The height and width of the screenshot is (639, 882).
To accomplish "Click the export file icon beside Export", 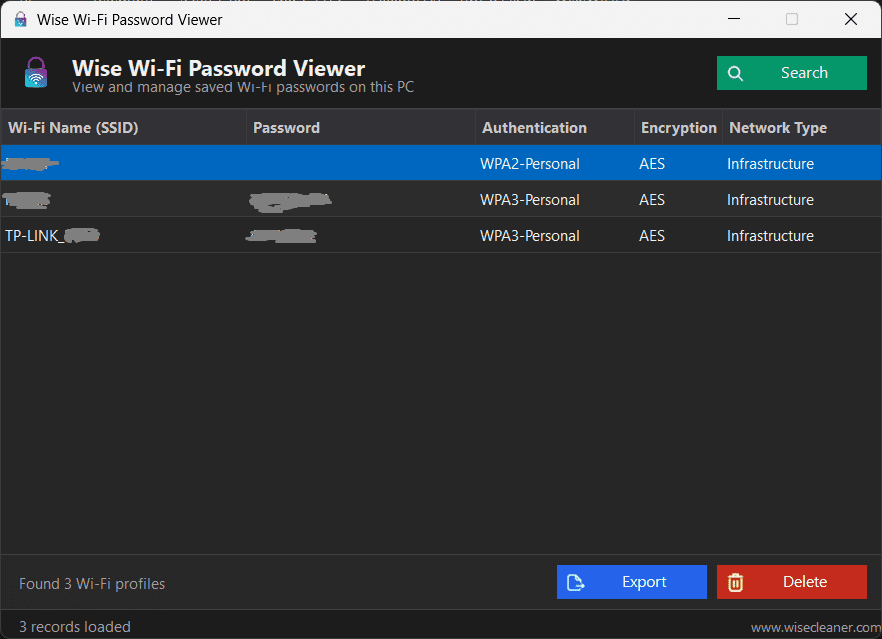I will click(x=576, y=582).
